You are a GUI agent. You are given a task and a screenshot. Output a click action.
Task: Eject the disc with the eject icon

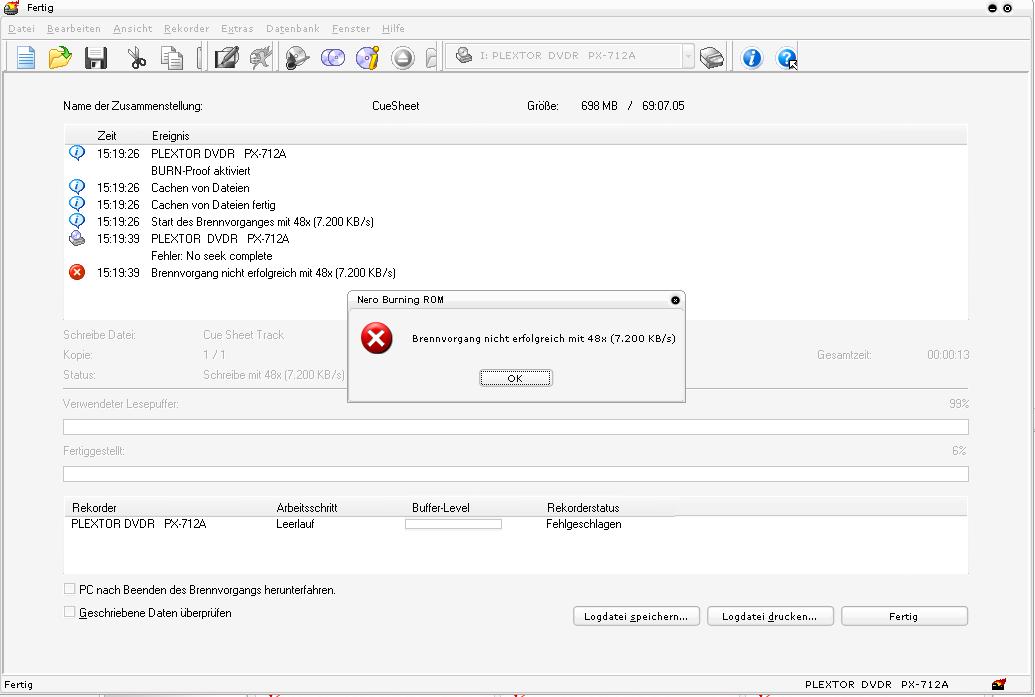click(x=403, y=58)
